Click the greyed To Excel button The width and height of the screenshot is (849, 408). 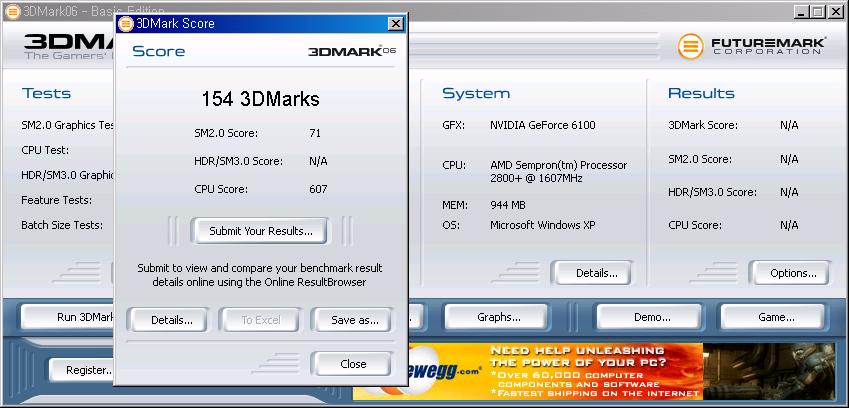click(259, 320)
